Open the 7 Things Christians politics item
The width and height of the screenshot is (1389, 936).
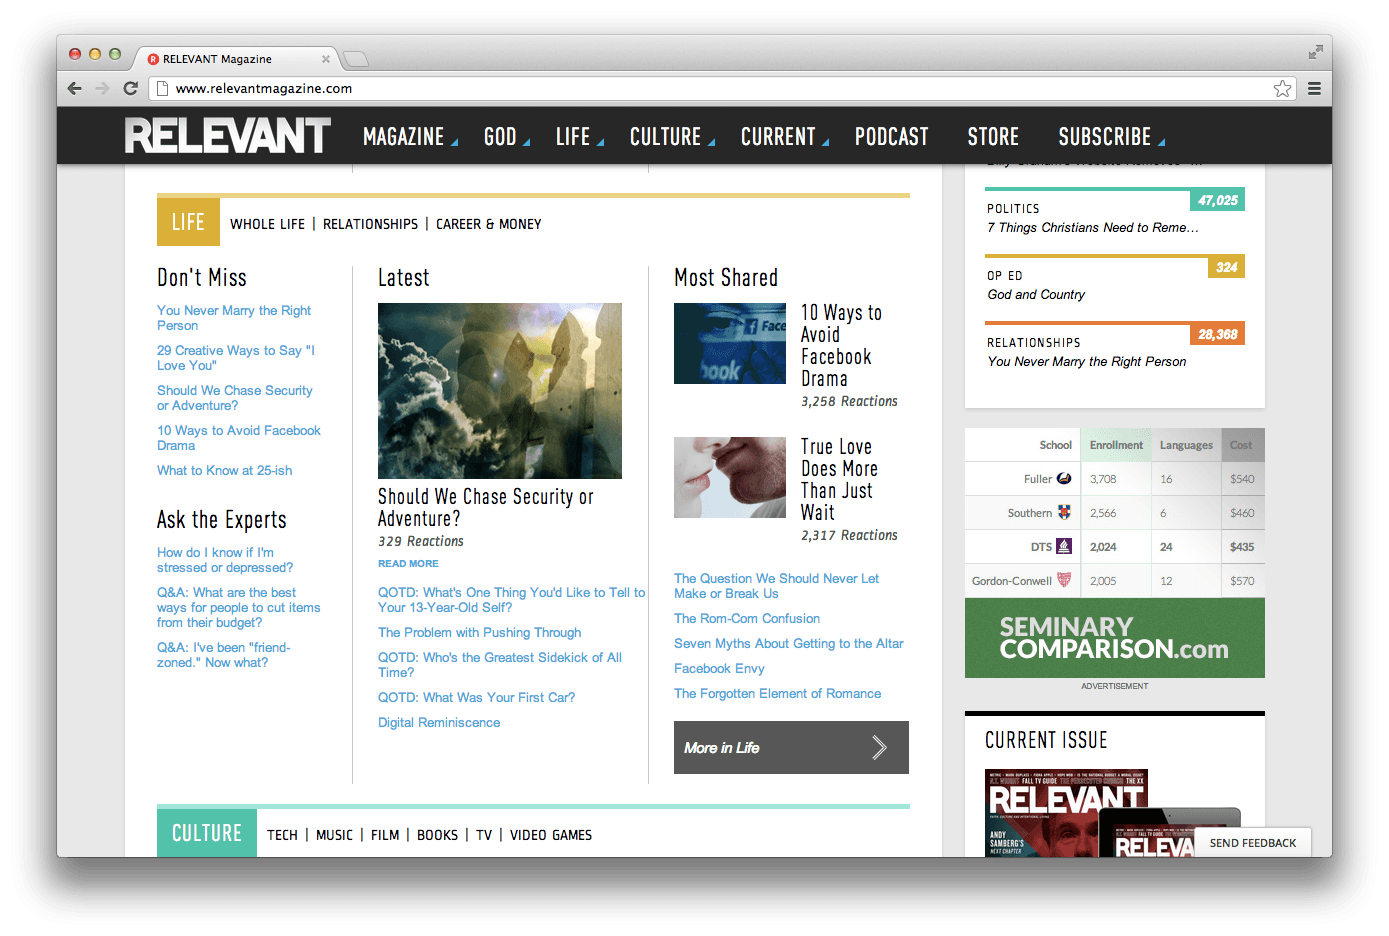(x=1093, y=227)
